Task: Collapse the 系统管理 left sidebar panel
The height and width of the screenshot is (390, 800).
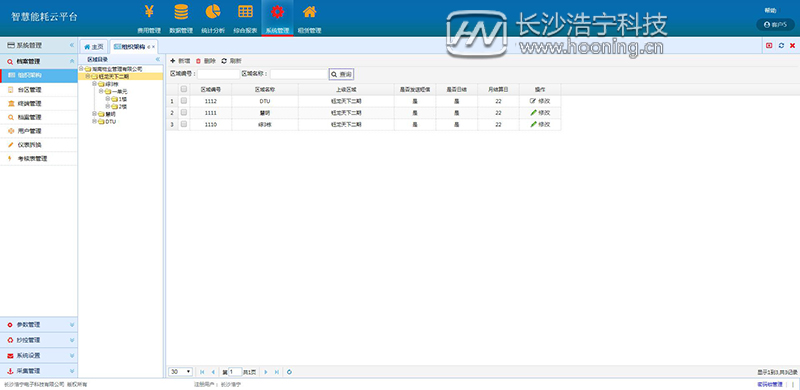Action: tap(72, 45)
